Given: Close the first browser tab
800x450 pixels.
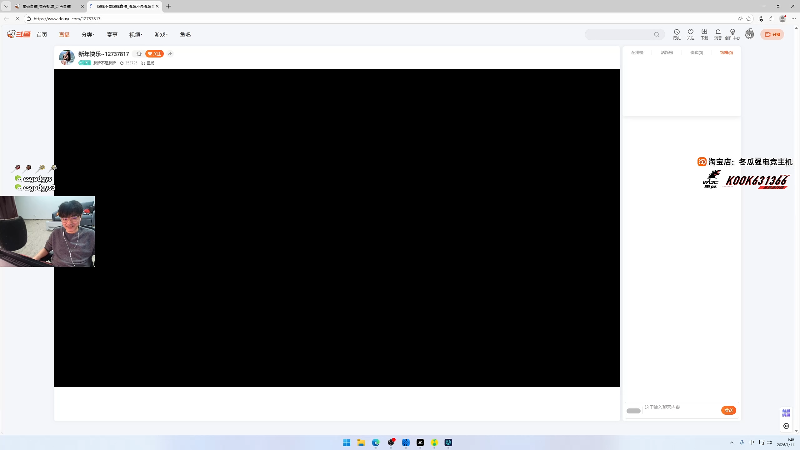Looking at the screenshot, I should tap(82, 7).
